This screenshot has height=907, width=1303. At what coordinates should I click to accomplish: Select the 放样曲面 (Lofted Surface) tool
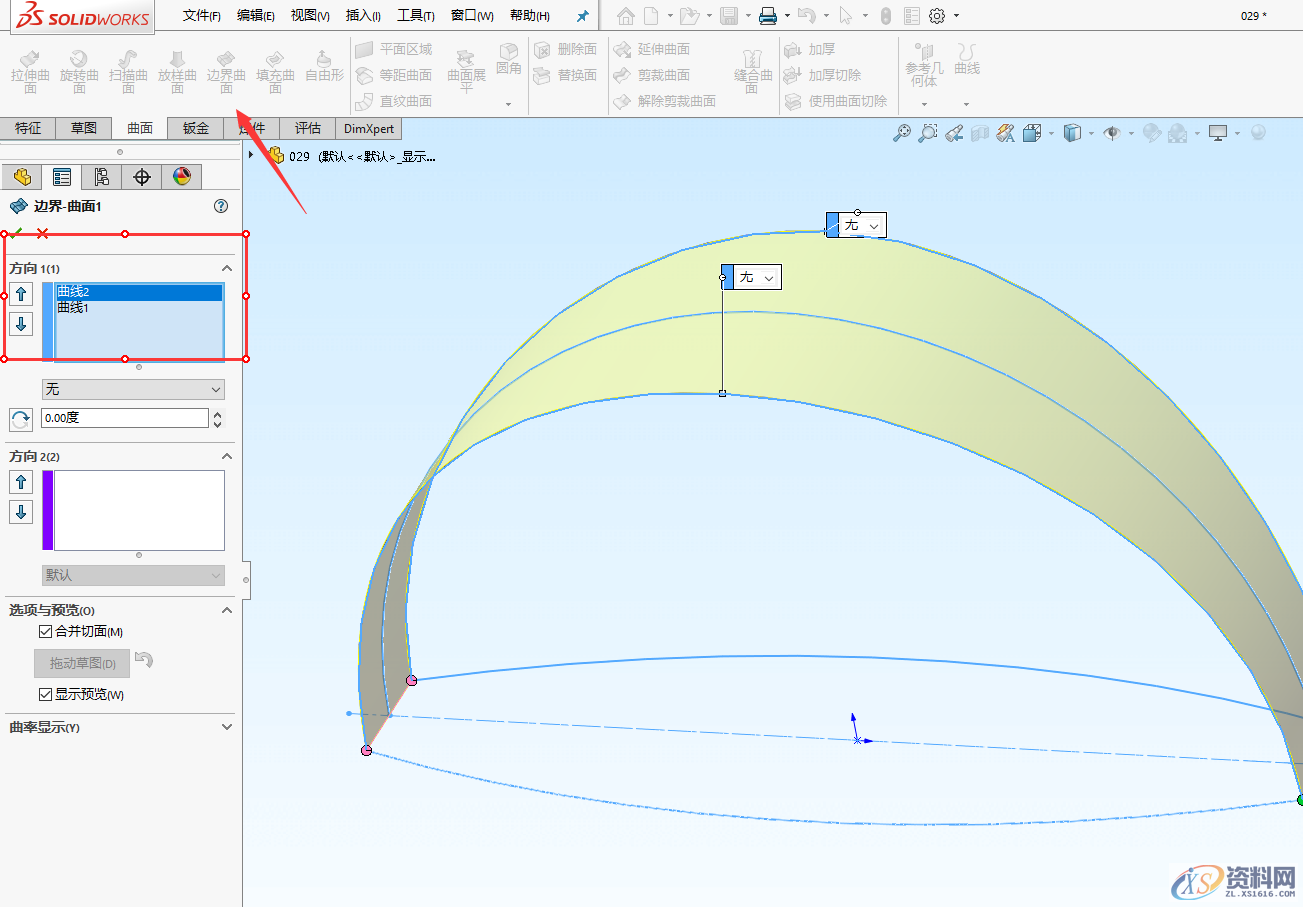(x=177, y=72)
